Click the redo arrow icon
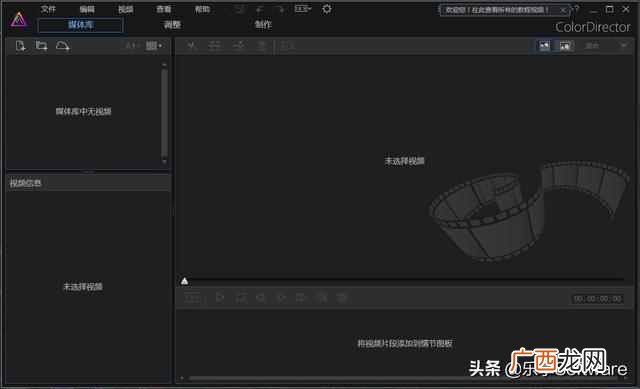Viewport: 640px width, 389px height. pos(281,9)
